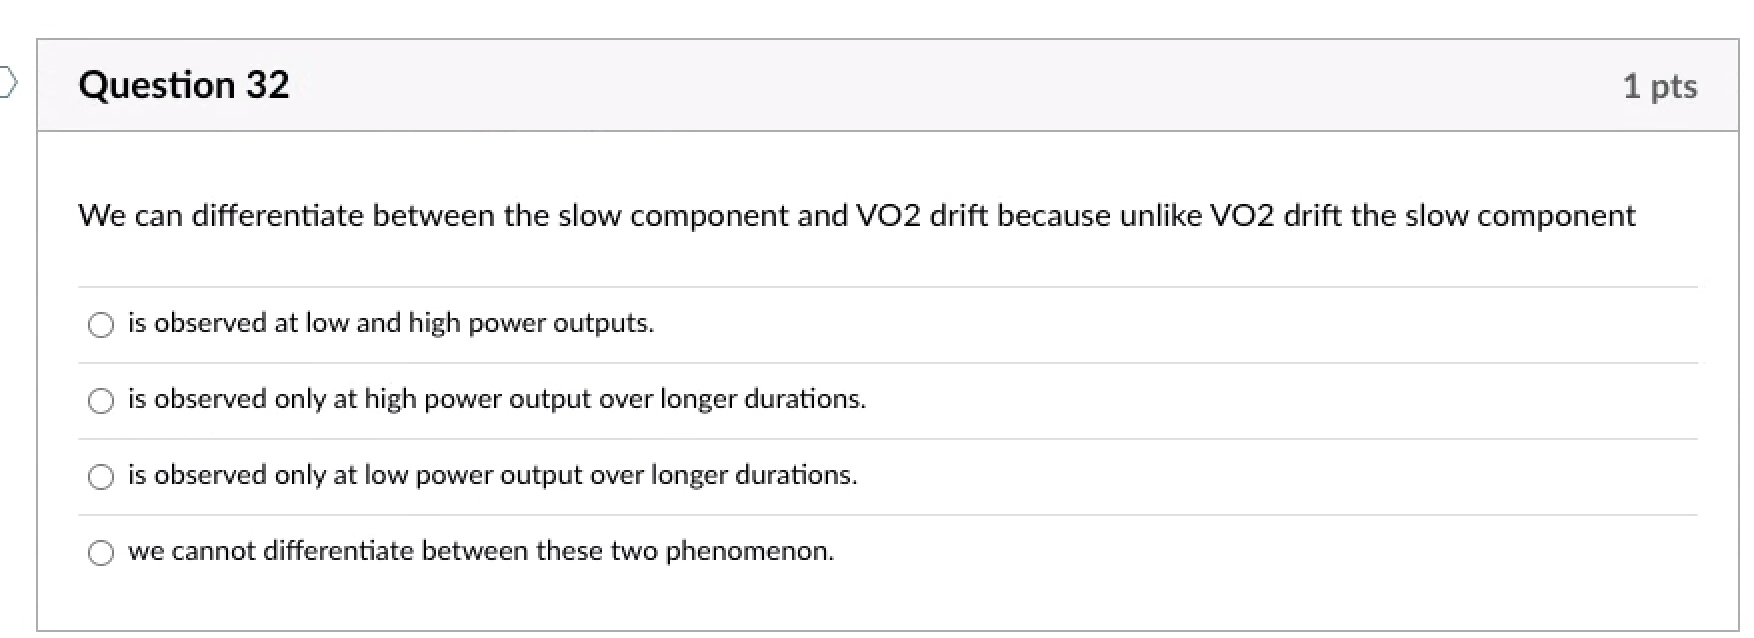This screenshot has height=638, width=1754.
Task: Click the radio button for the last answer option
Action: pyautogui.click(x=100, y=552)
